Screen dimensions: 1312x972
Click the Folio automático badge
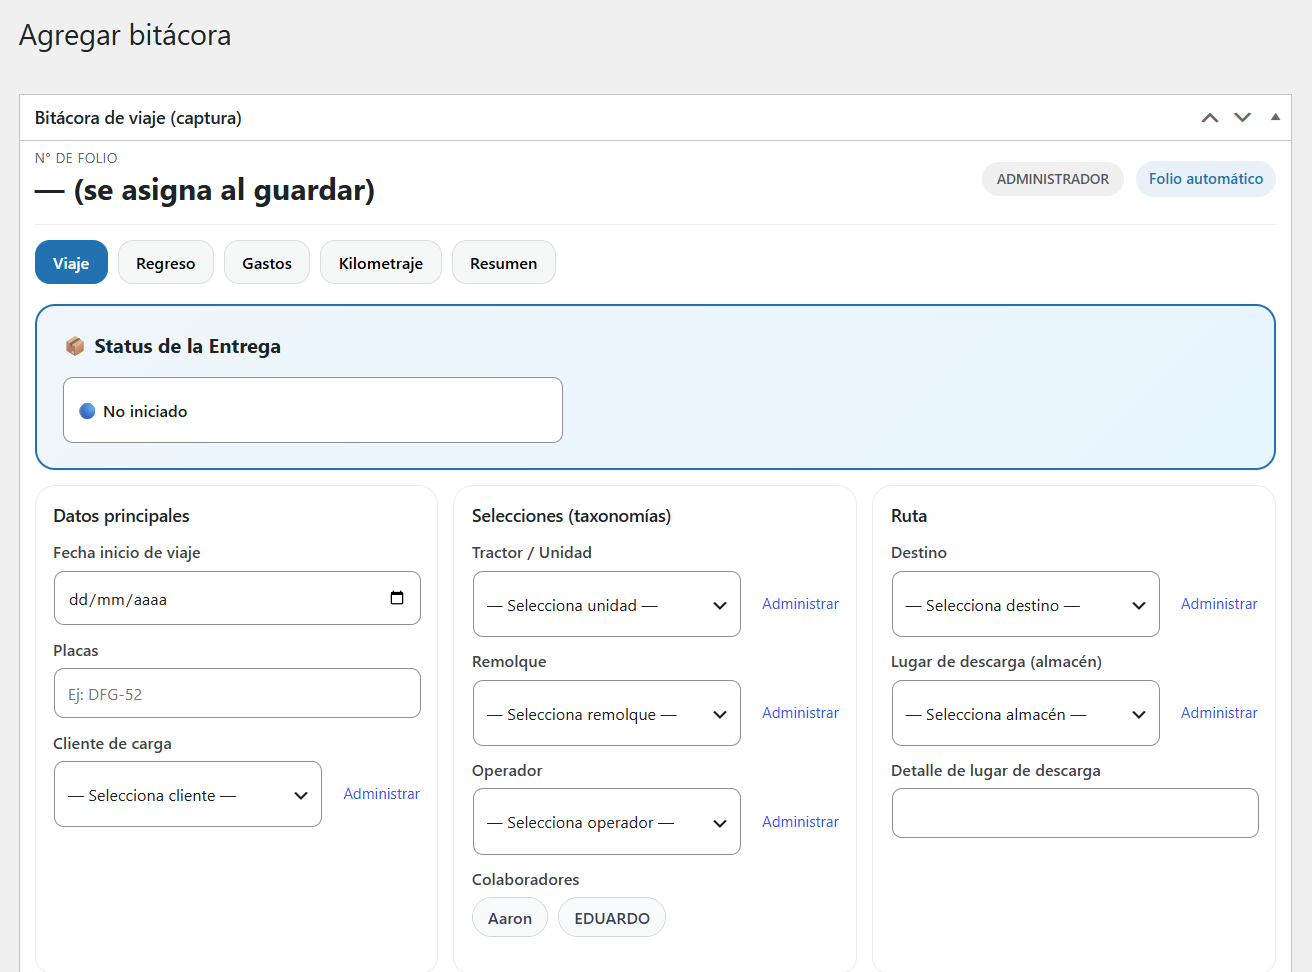1206,179
